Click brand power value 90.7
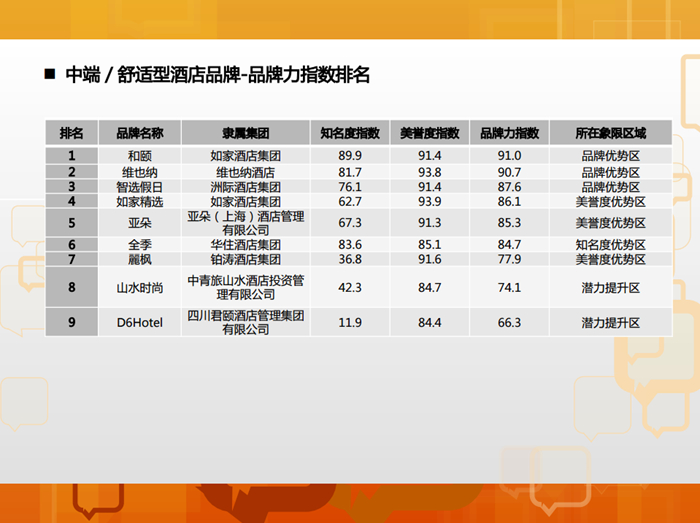This screenshot has height=523, width=700. [509, 172]
